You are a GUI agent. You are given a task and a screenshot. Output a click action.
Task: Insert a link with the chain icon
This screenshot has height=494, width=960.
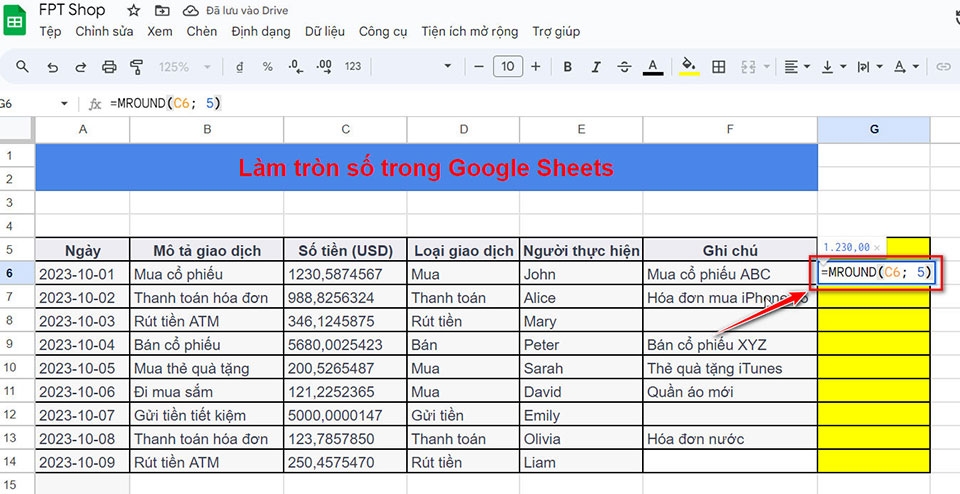(943, 67)
